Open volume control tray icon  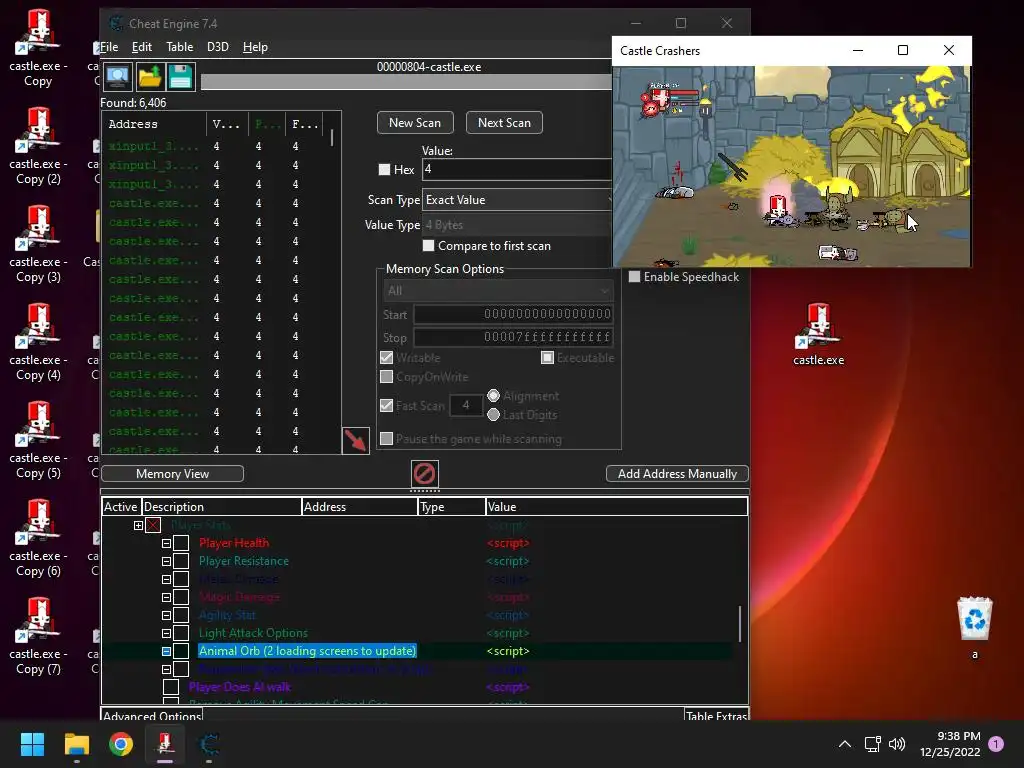(x=897, y=744)
